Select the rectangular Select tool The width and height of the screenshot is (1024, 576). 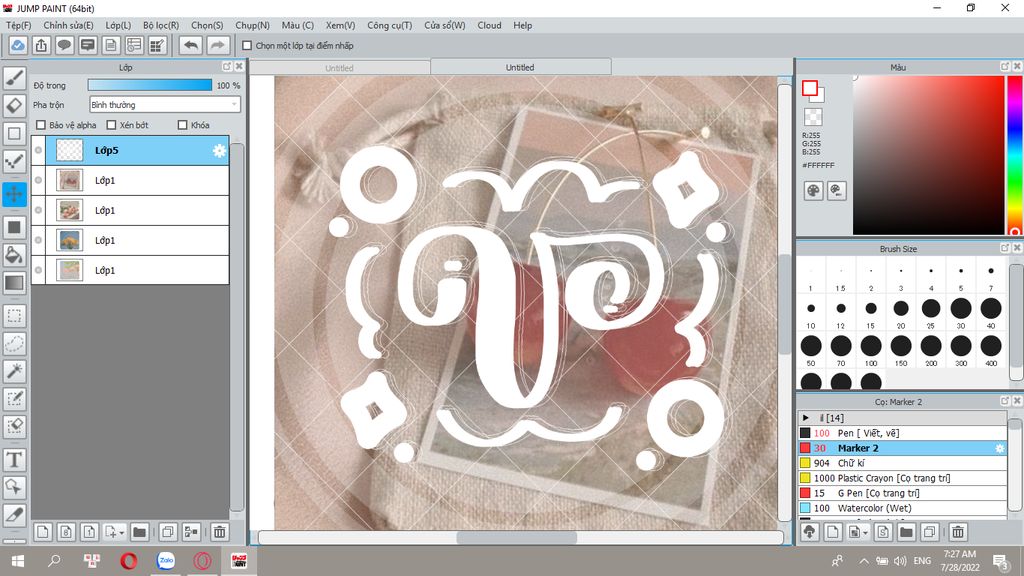click(14, 316)
